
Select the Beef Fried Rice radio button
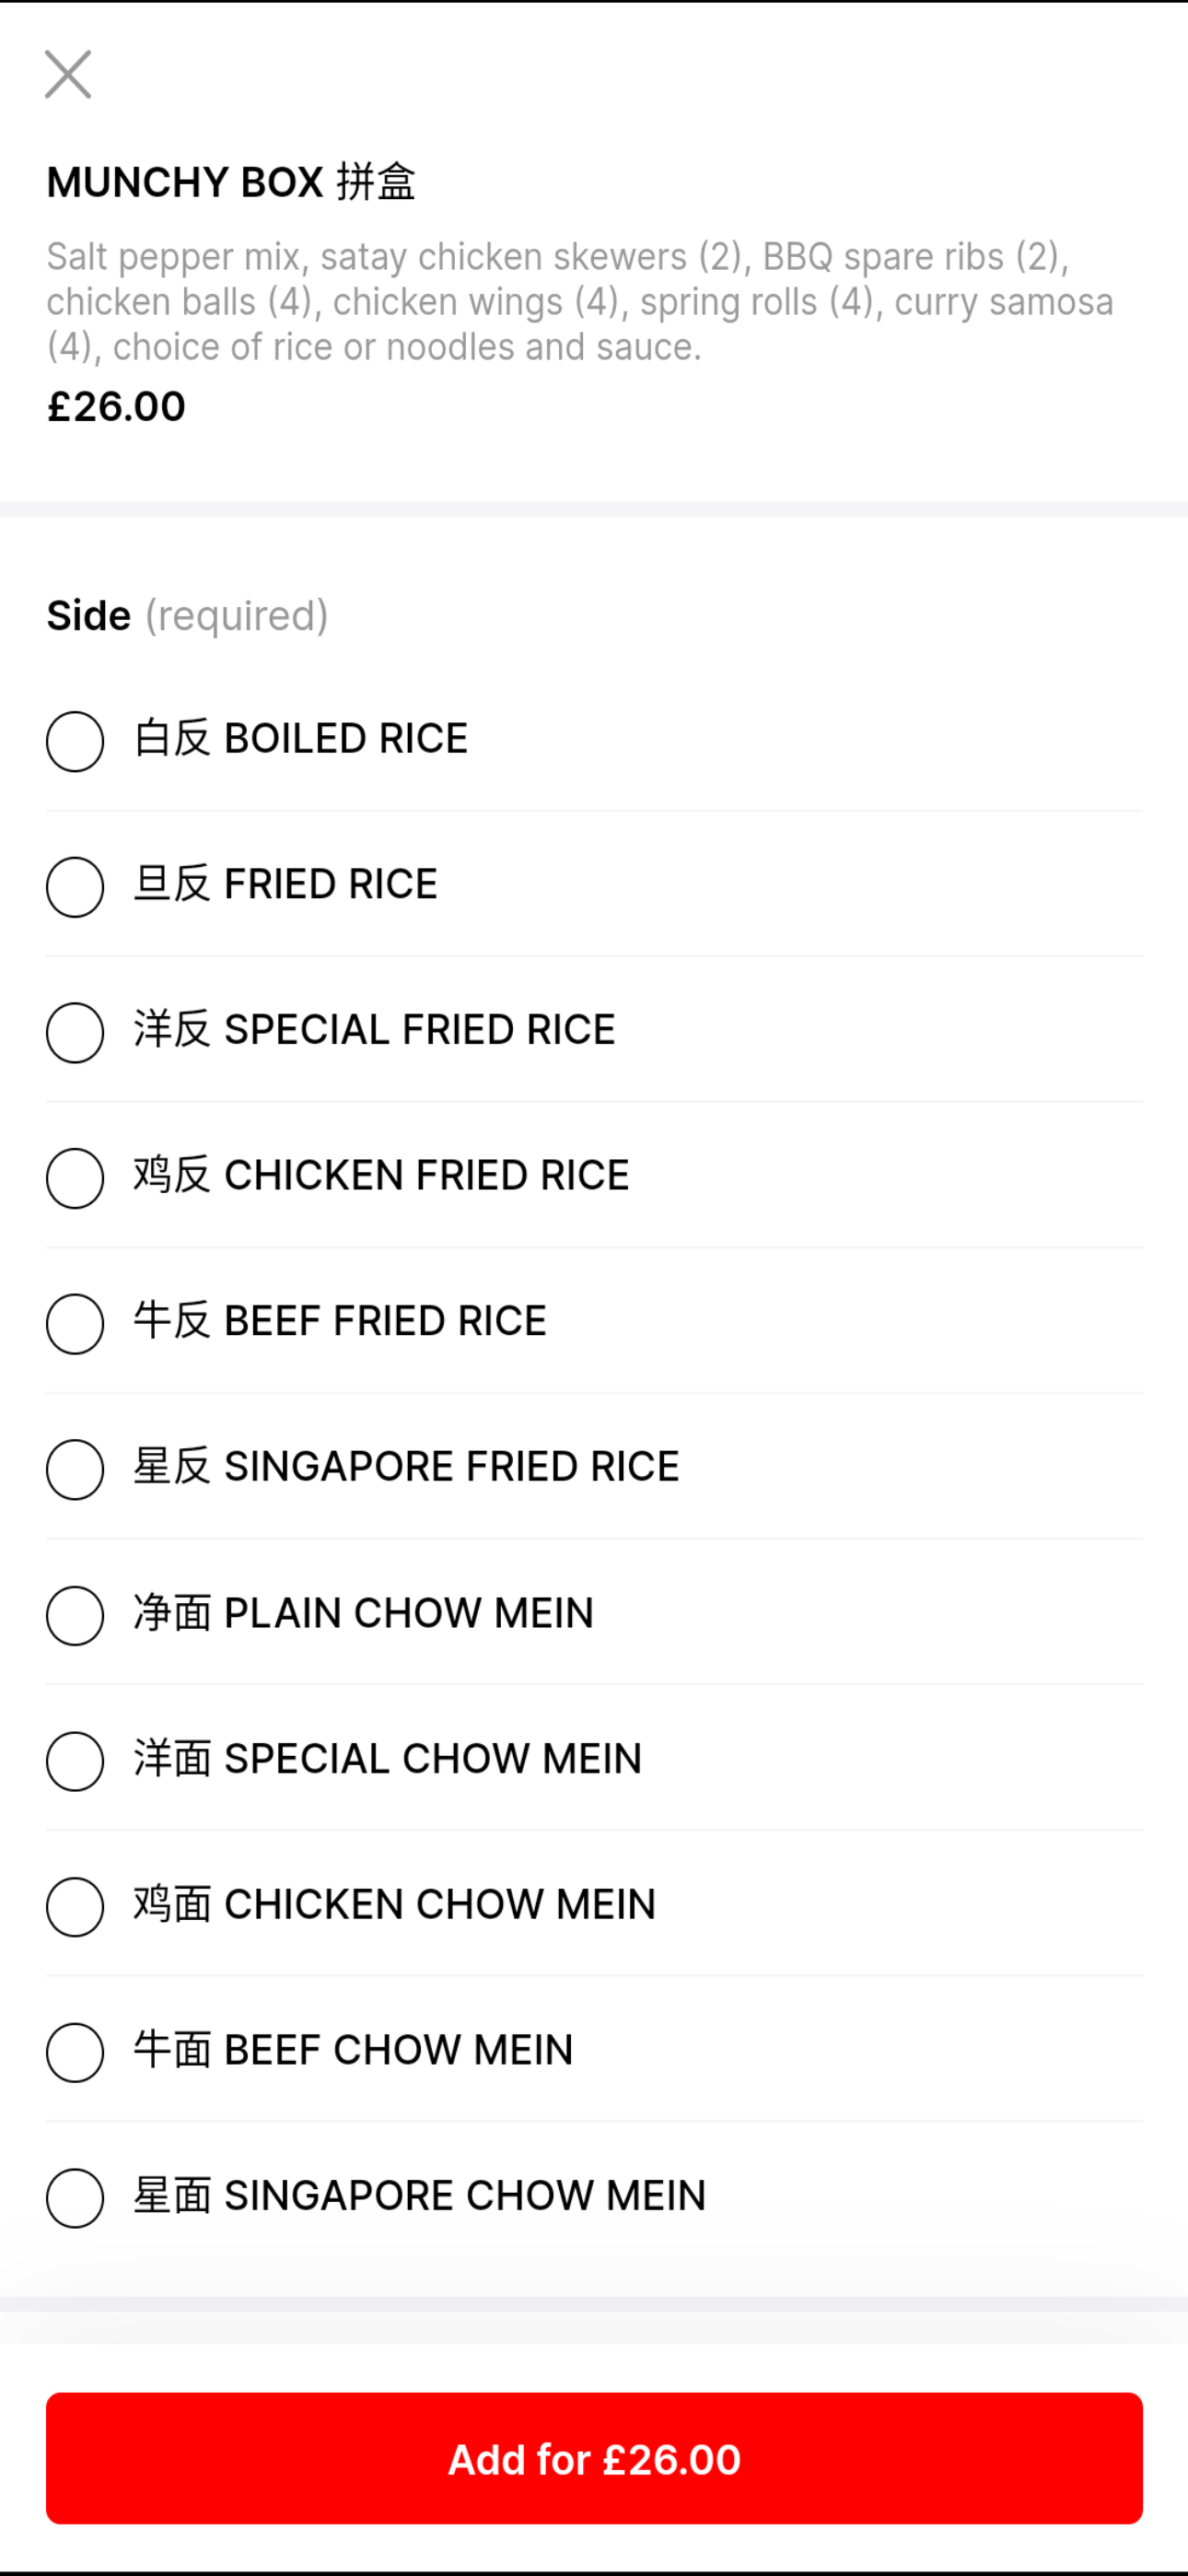pyautogui.click(x=75, y=1323)
